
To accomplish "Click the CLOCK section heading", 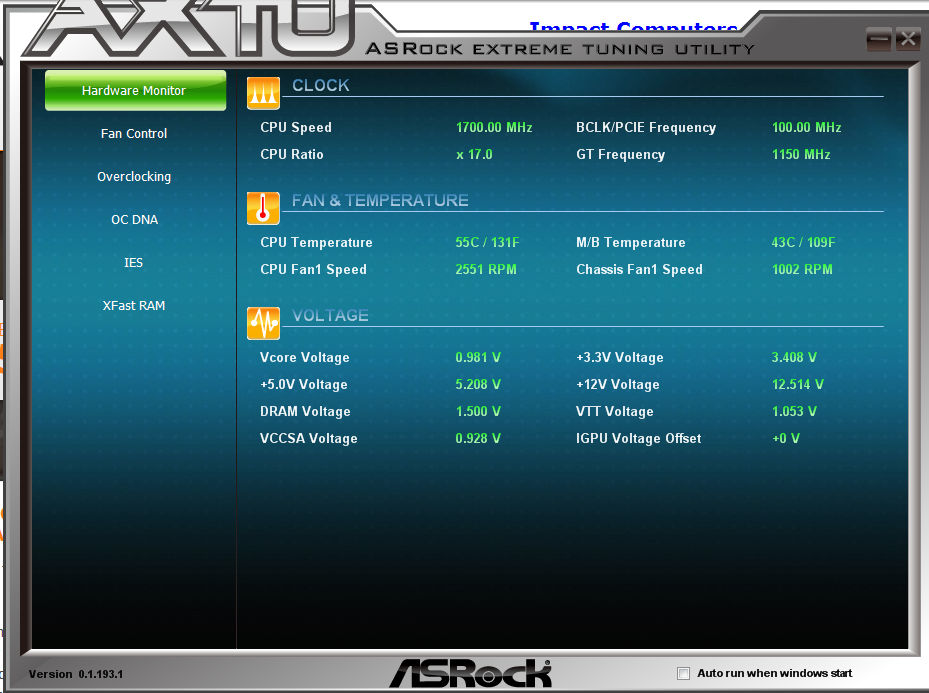I will click(x=321, y=85).
